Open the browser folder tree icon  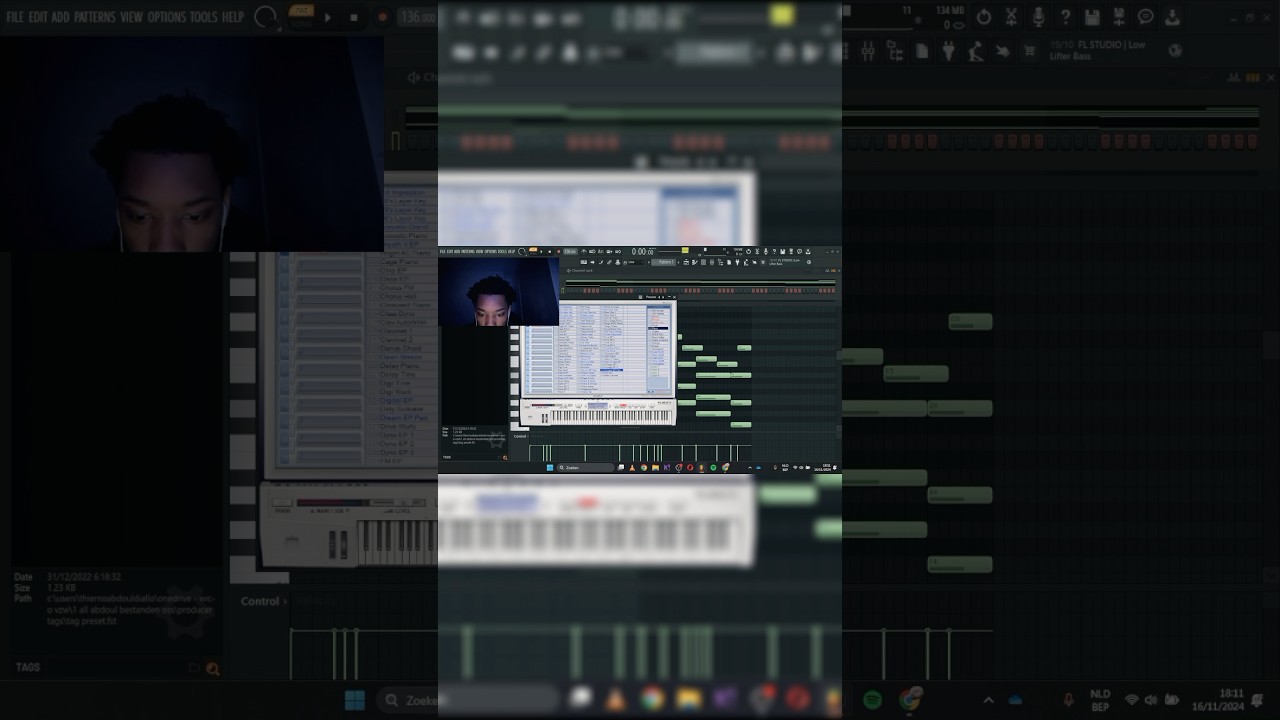pyautogui.click(x=894, y=51)
